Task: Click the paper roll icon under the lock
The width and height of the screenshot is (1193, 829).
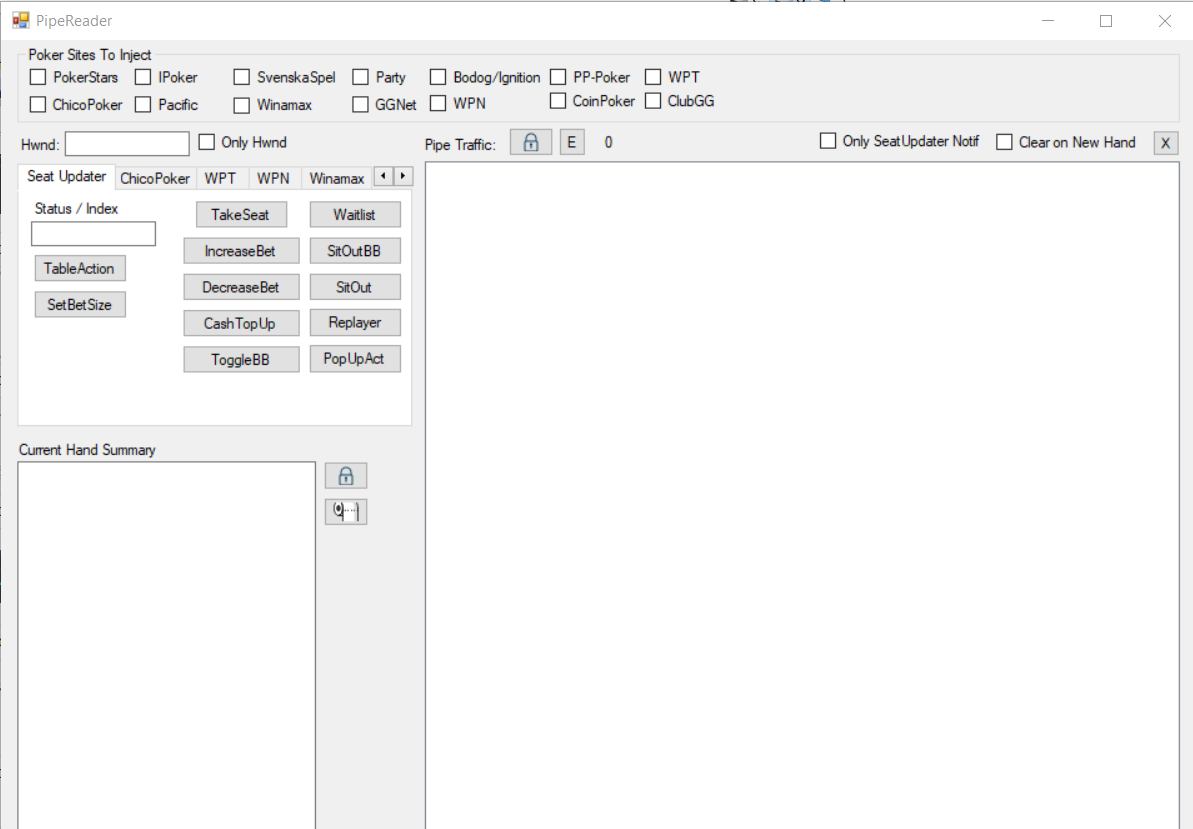Action: pos(346,511)
